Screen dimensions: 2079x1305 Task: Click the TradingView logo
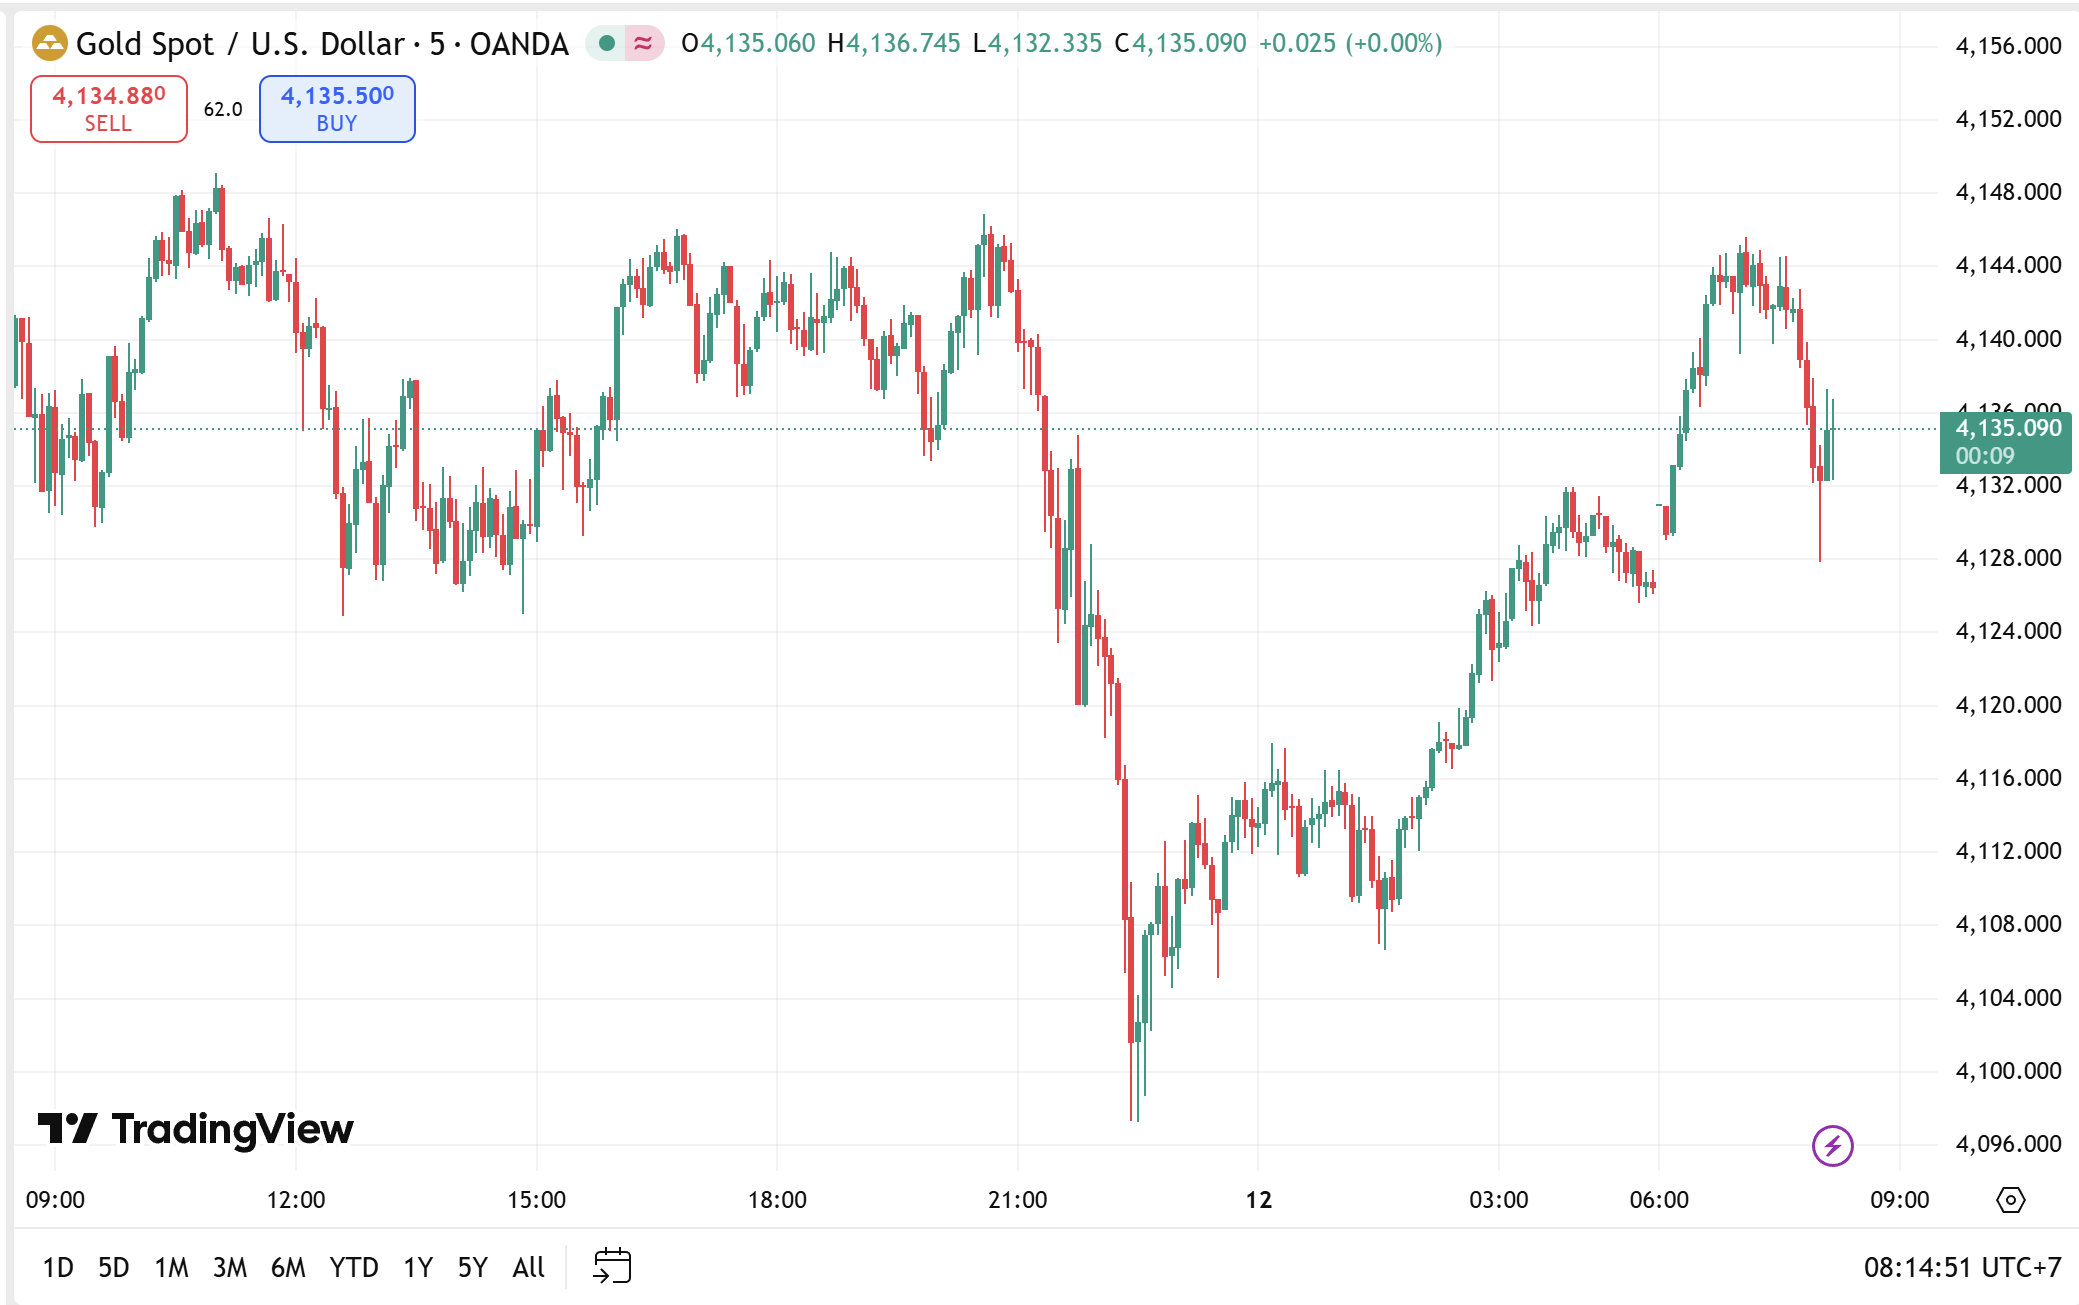(x=196, y=1129)
